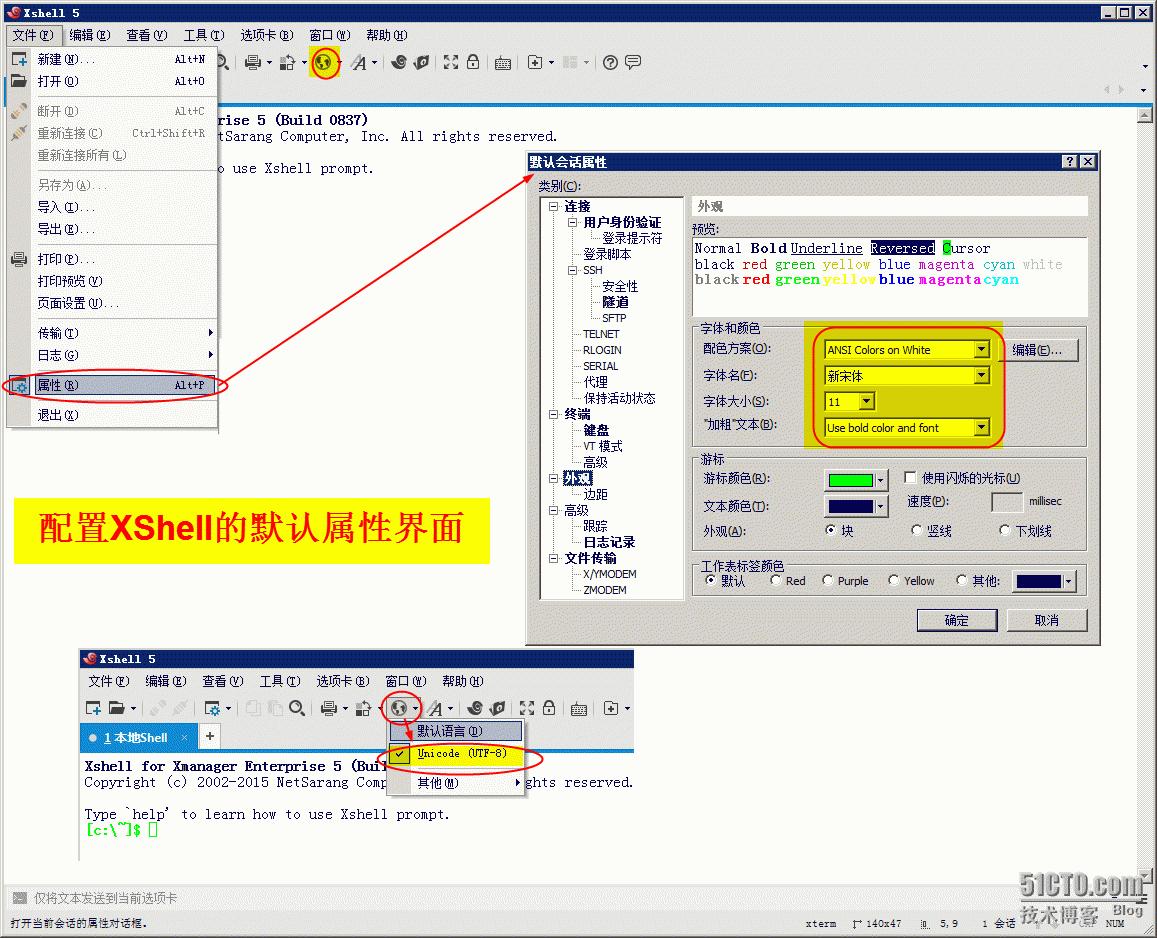Select the 竖线 cursor appearance option

pos(915,530)
